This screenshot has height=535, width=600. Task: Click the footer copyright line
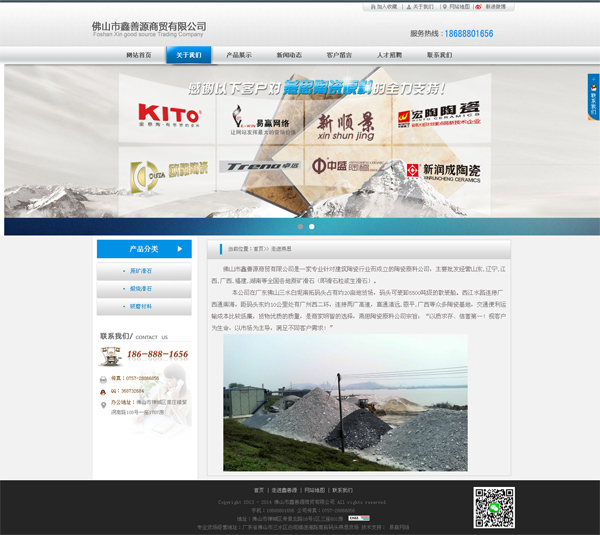click(x=302, y=502)
